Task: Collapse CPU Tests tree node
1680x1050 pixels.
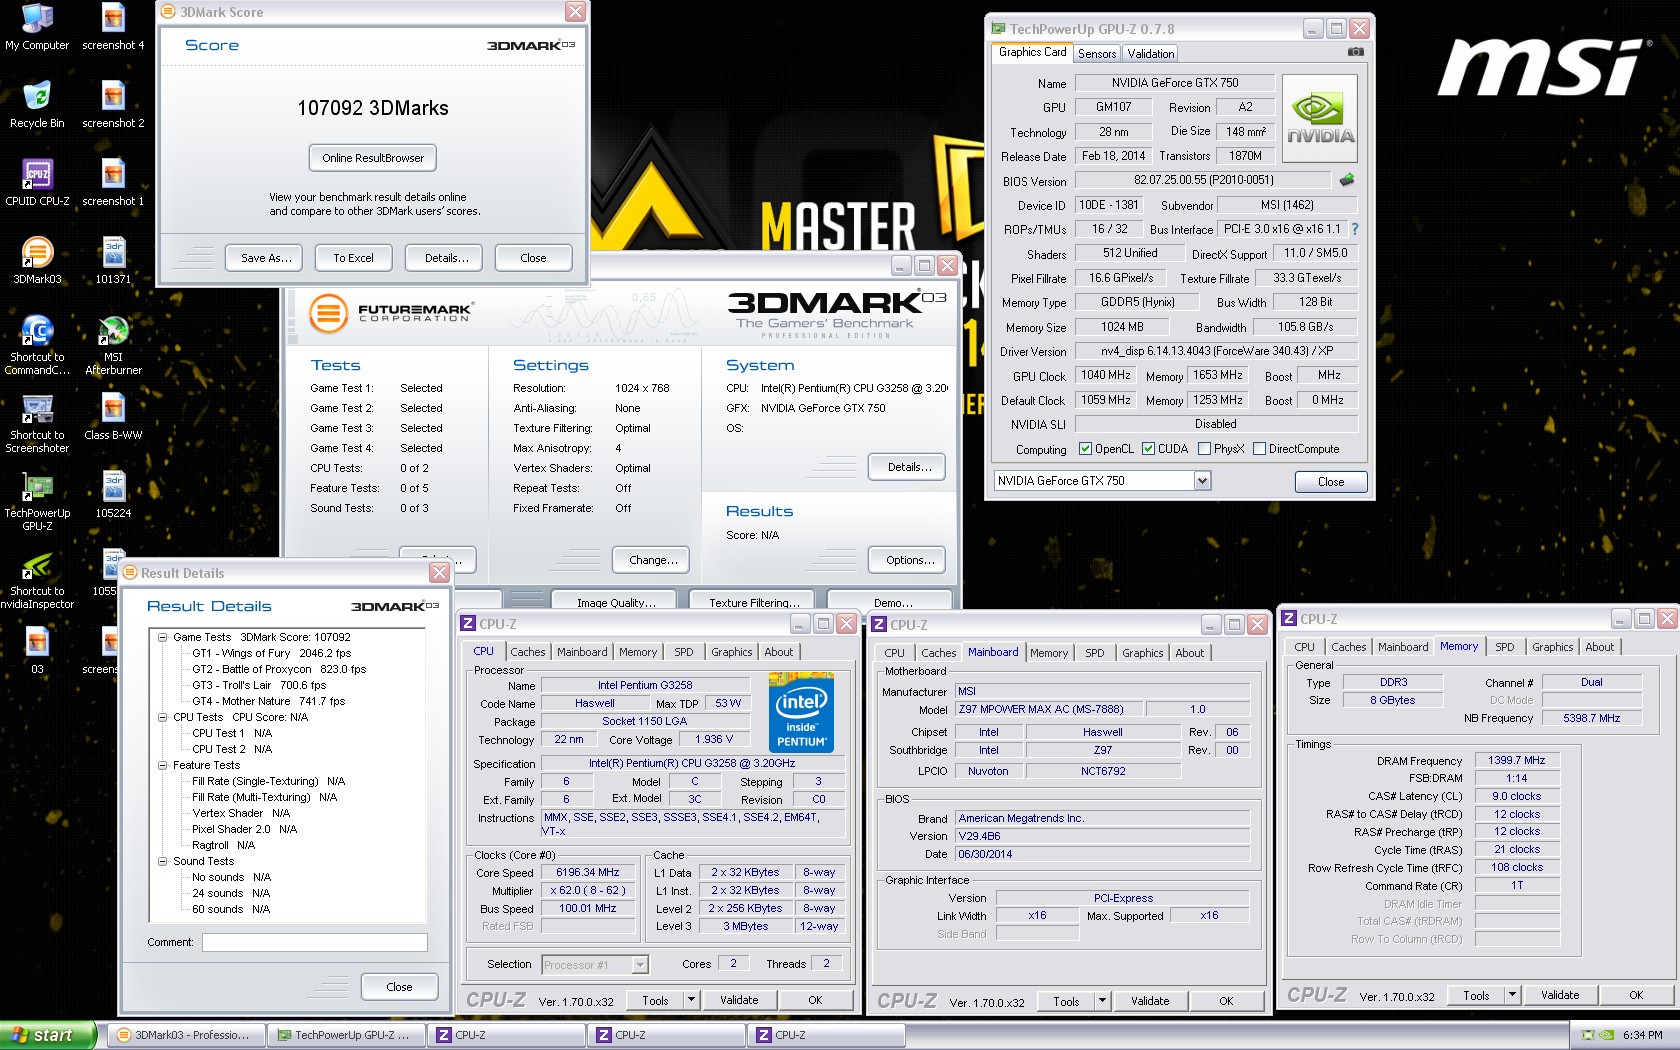Action: tap(163, 717)
